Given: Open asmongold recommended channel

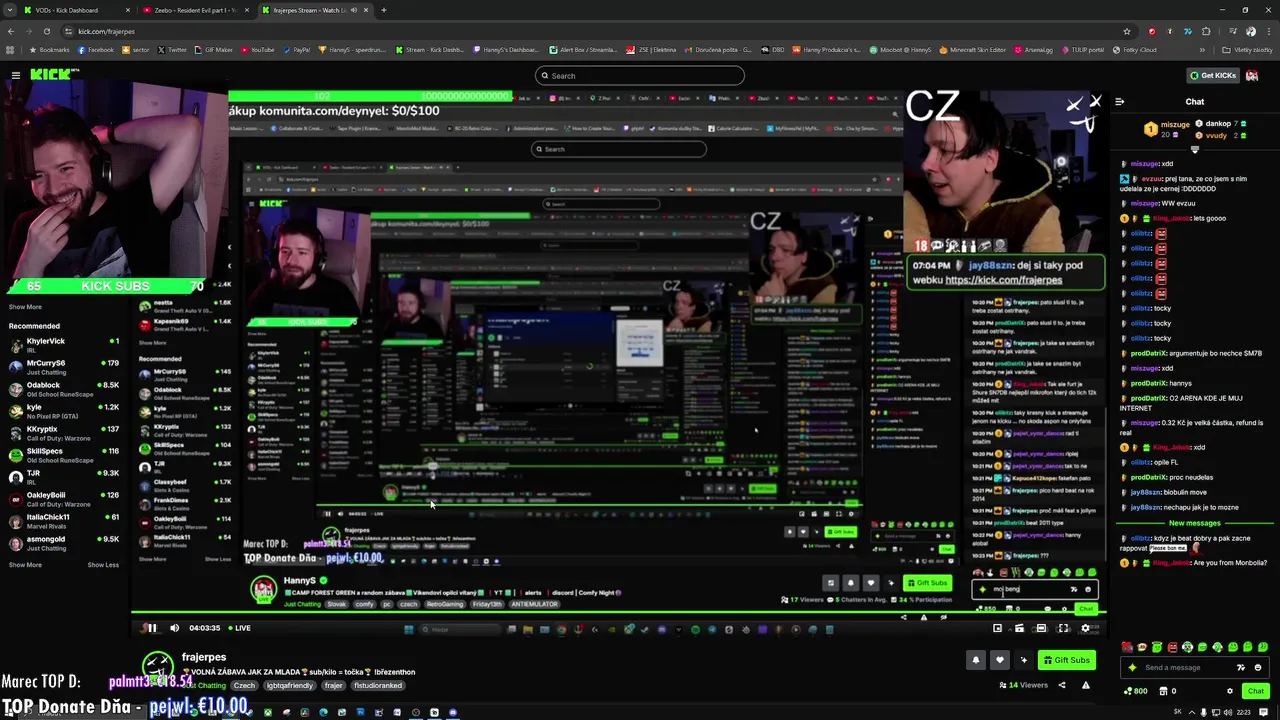Looking at the screenshot, I should tap(64, 543).
